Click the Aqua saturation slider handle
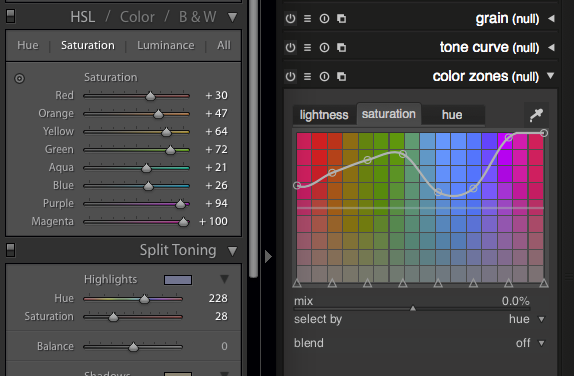Image resolution: width=574 pixels, height=376 pixels. click(x=146, y=168)
